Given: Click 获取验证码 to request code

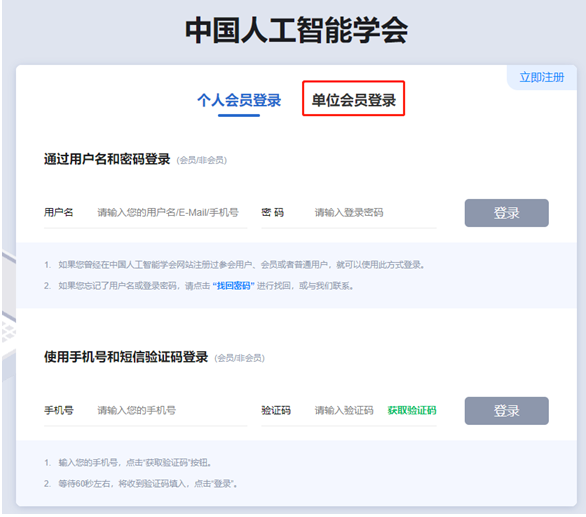Looking at the screenshot, I should (x=412, y=410).
